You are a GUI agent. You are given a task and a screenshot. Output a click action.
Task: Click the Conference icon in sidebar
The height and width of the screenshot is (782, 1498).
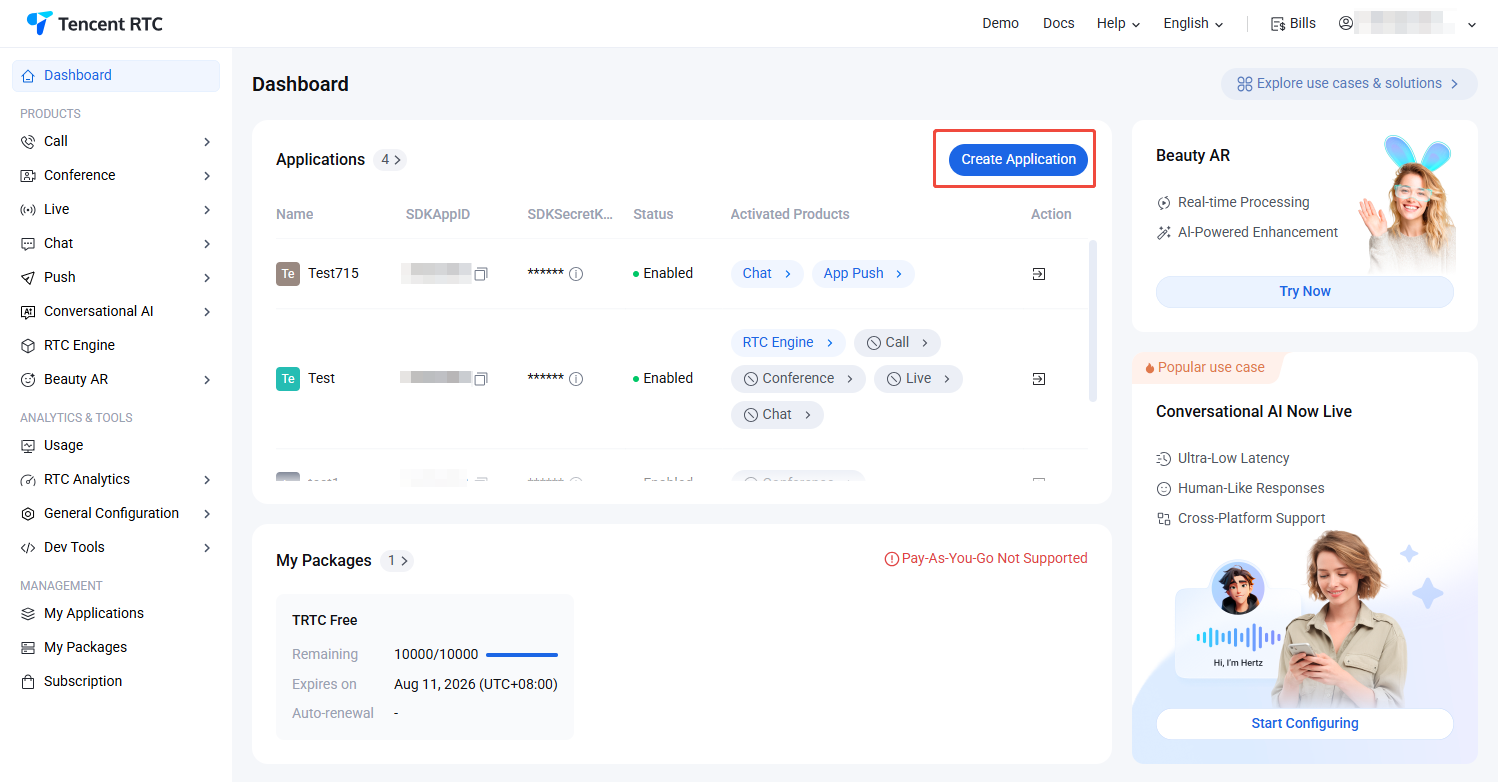28,176
